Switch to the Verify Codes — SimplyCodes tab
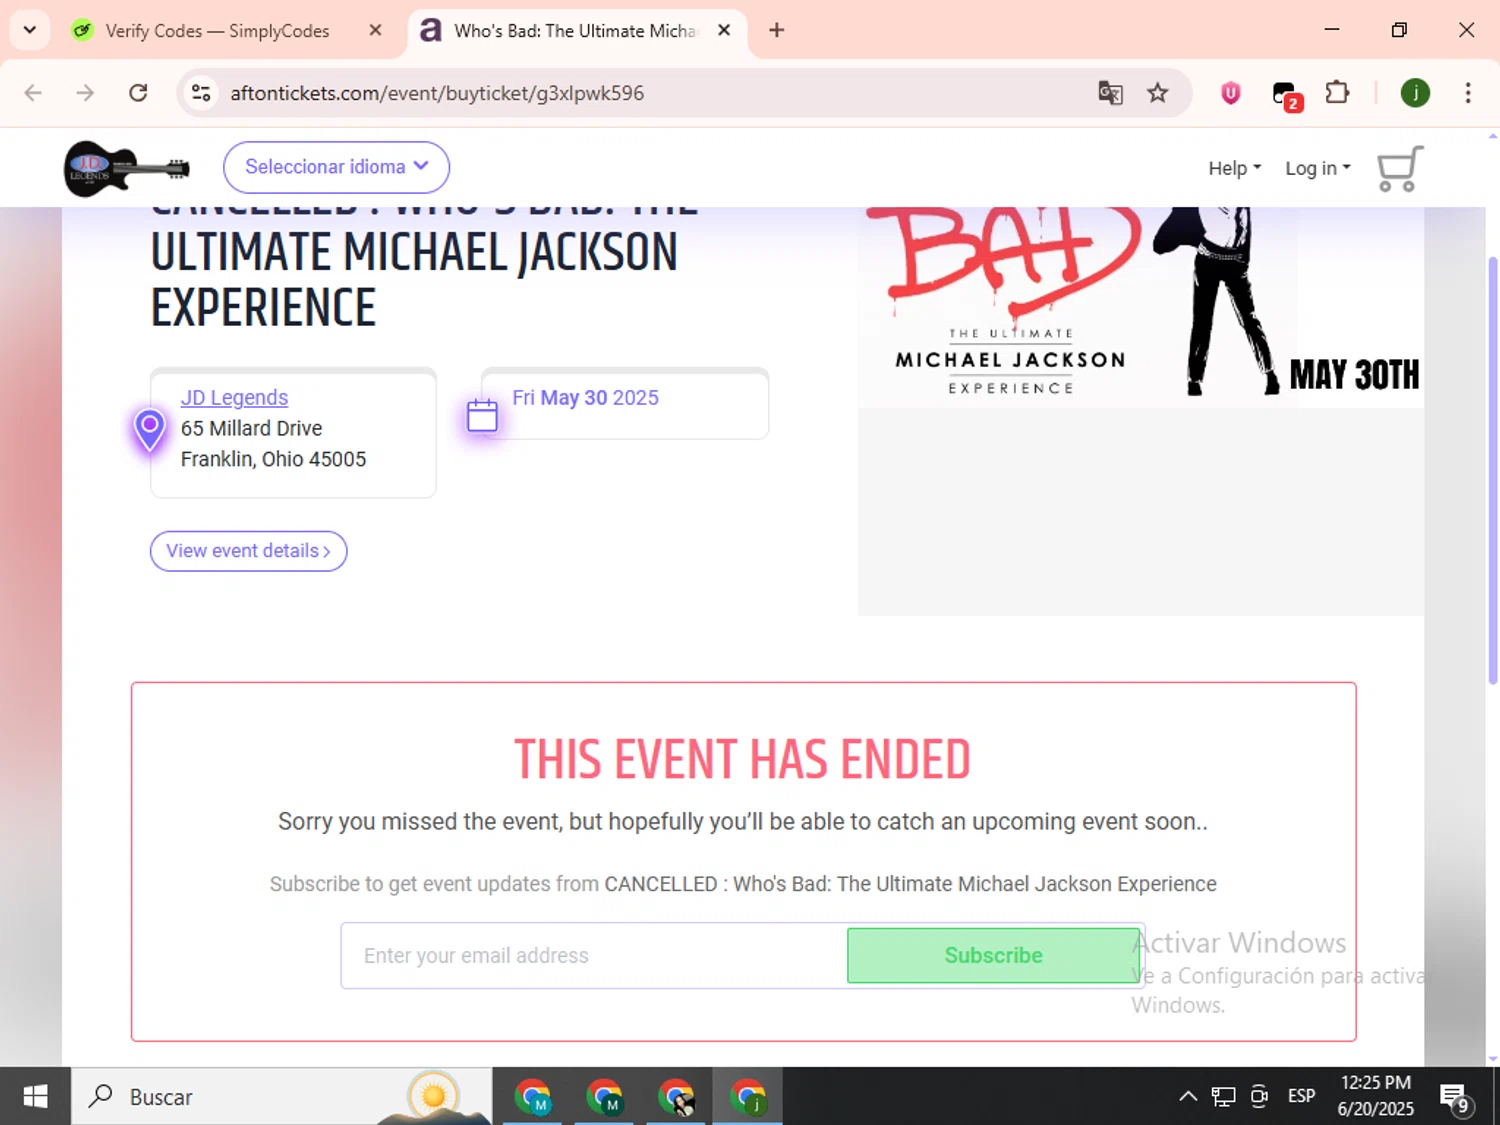This screenshot has width=1500, height=1125. [216, 31]
